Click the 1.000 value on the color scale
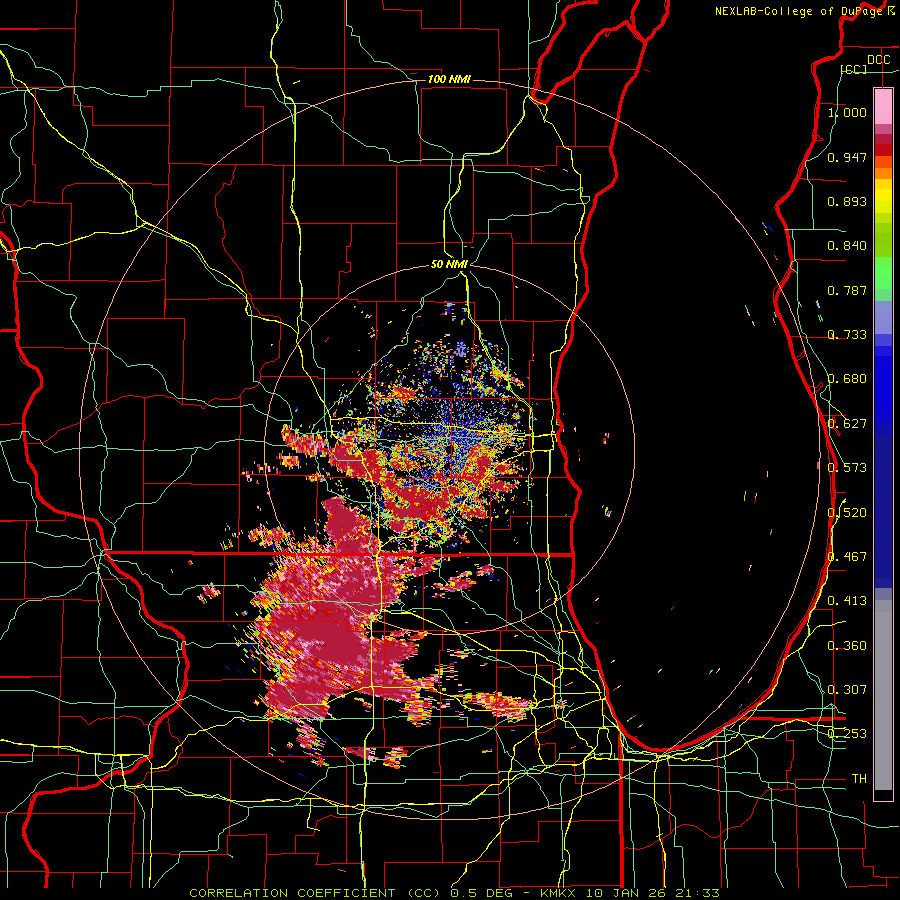Viewport: 900px width, 900px height. 847,112
